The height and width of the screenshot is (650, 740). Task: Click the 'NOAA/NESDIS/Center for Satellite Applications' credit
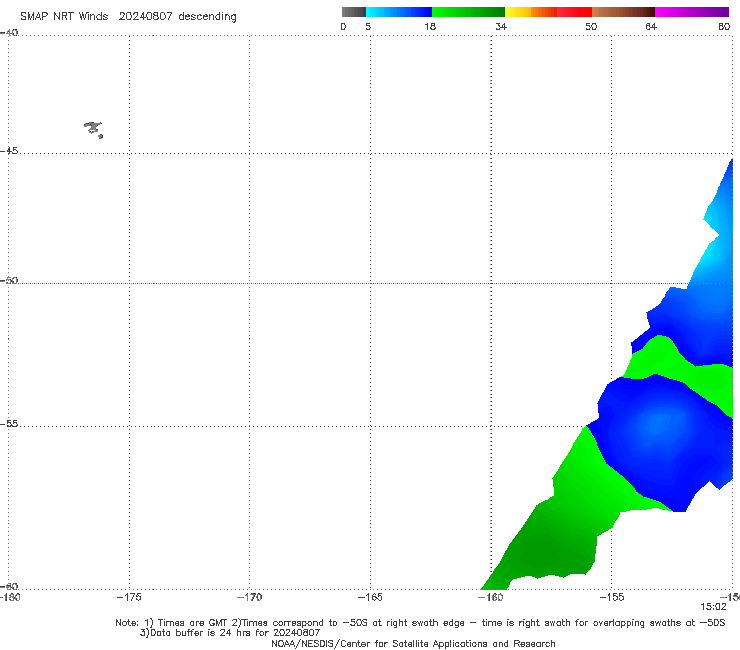pyautogui.click(x=413, y=643)
